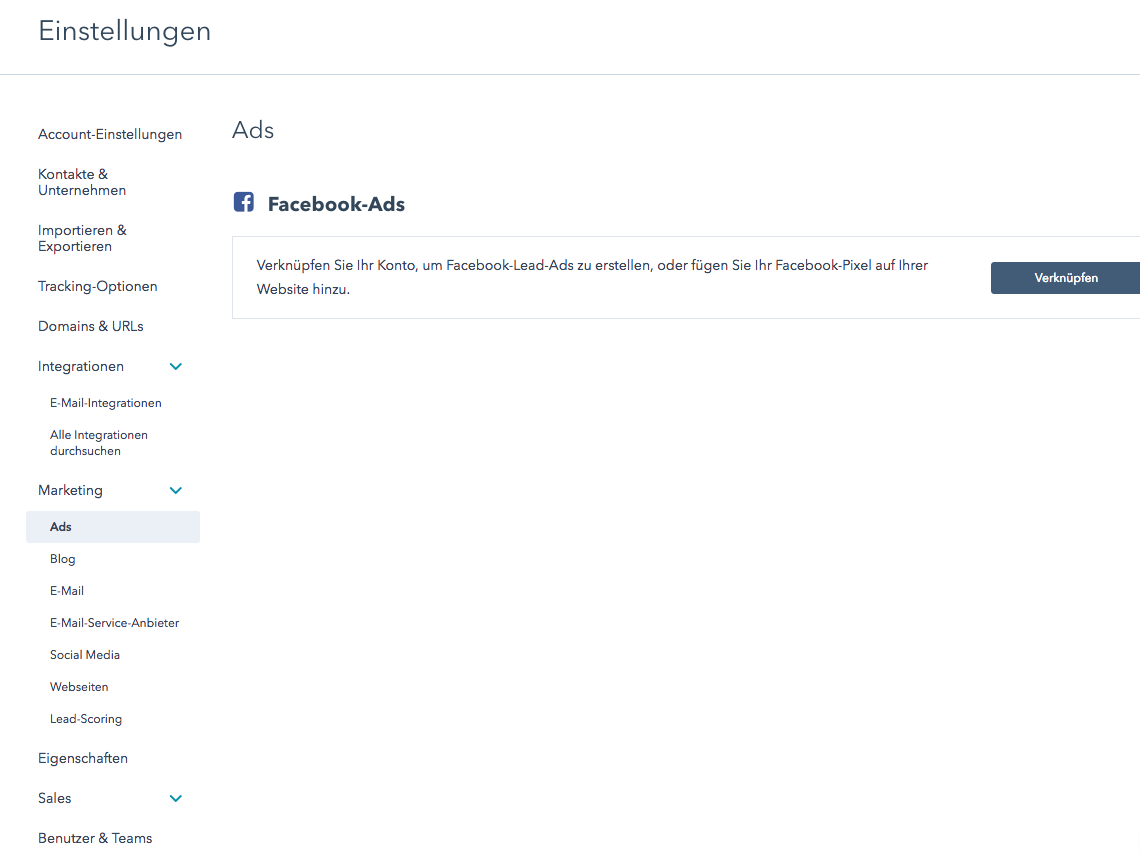Click the Facebook-Ads heading

[x=336, y=204]
